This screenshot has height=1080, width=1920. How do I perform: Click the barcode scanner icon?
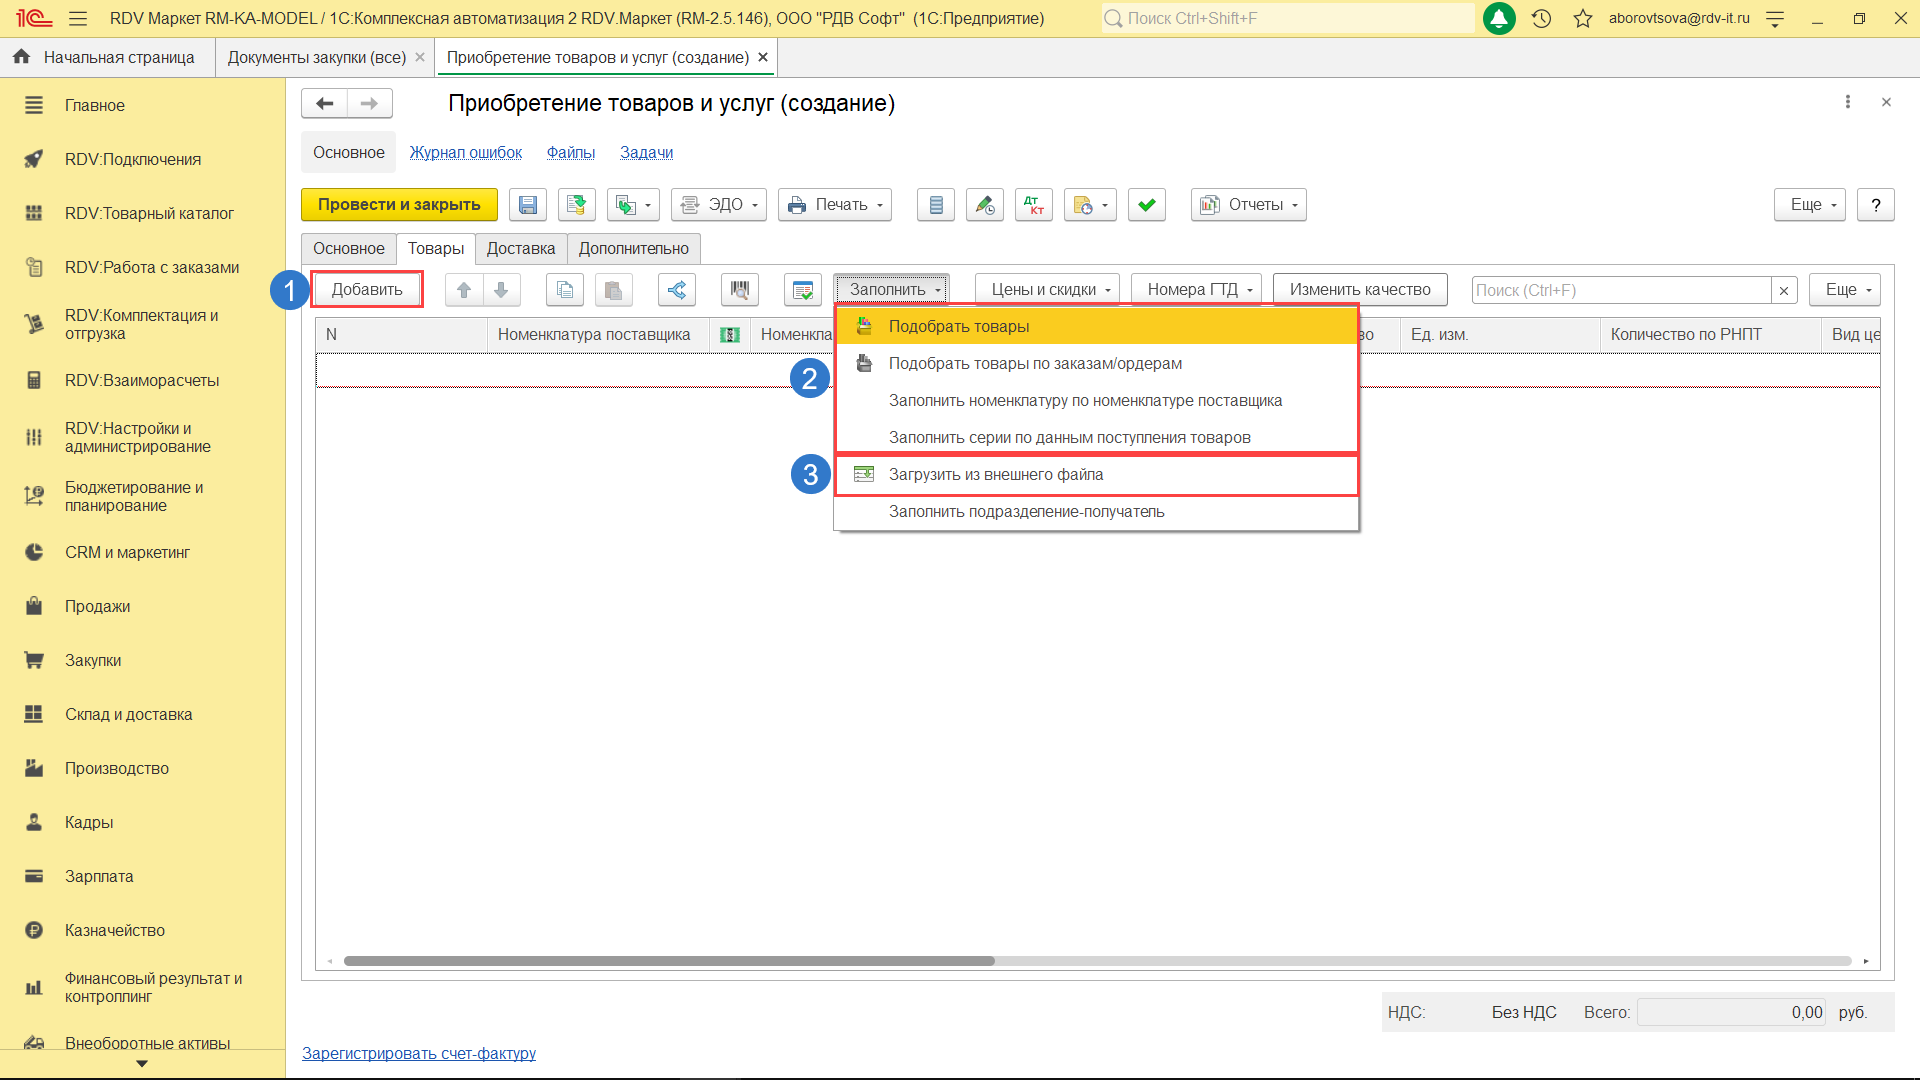click(739, 290)
